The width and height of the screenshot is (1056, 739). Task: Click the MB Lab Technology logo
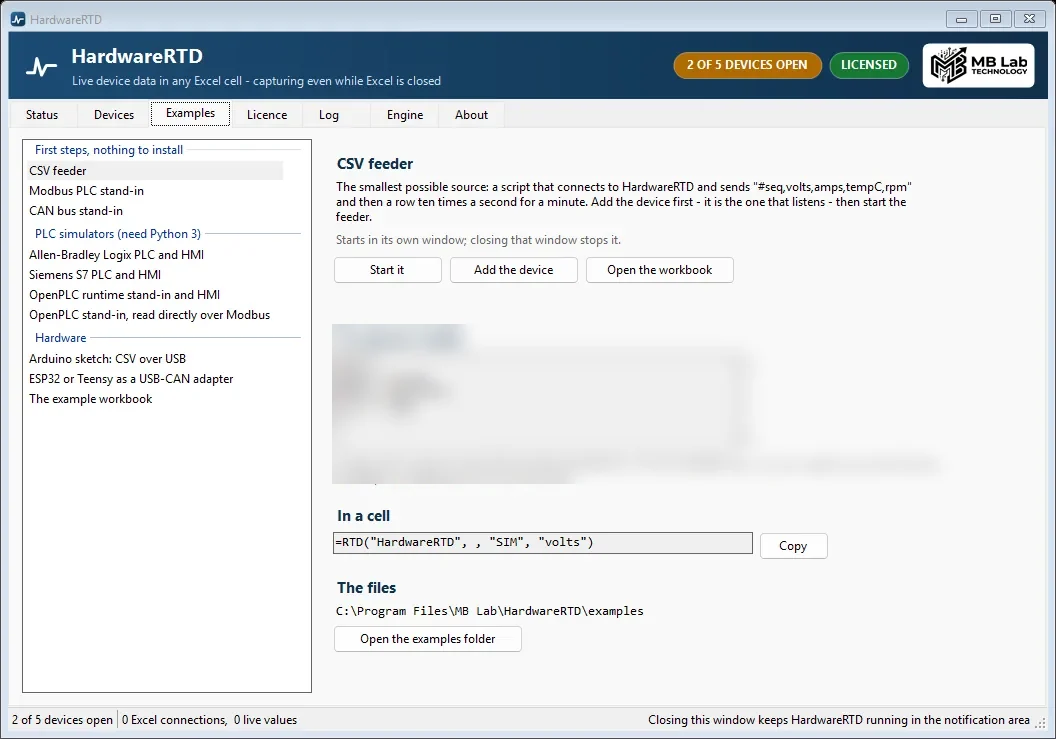pos(978,65)
